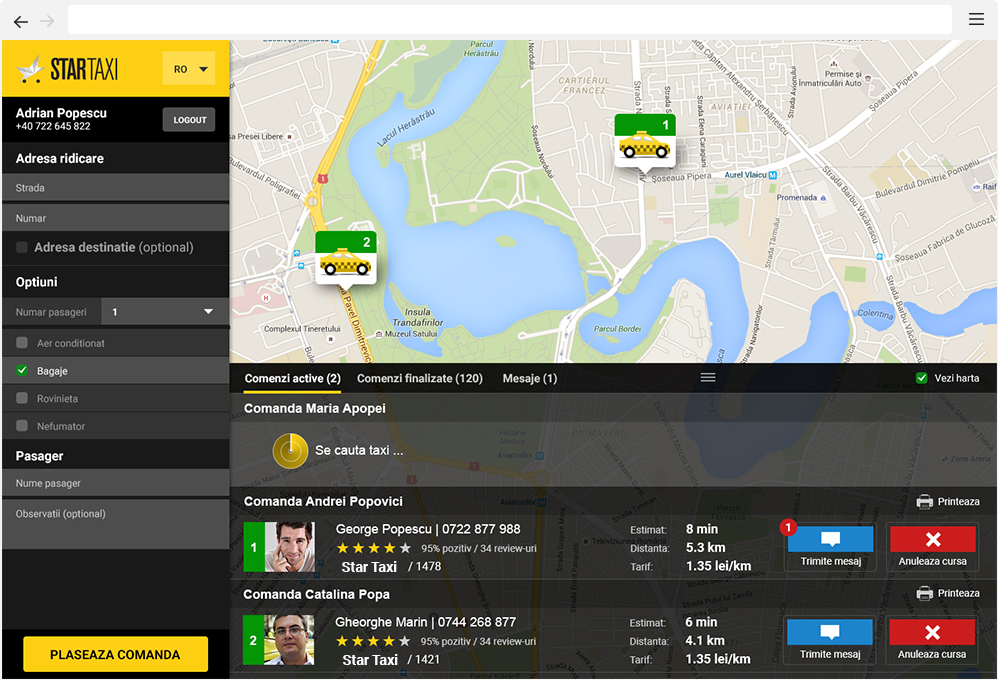Click the Comanda Andrei Popovici header
Screen dimensions: 998x680
(323, 502)
